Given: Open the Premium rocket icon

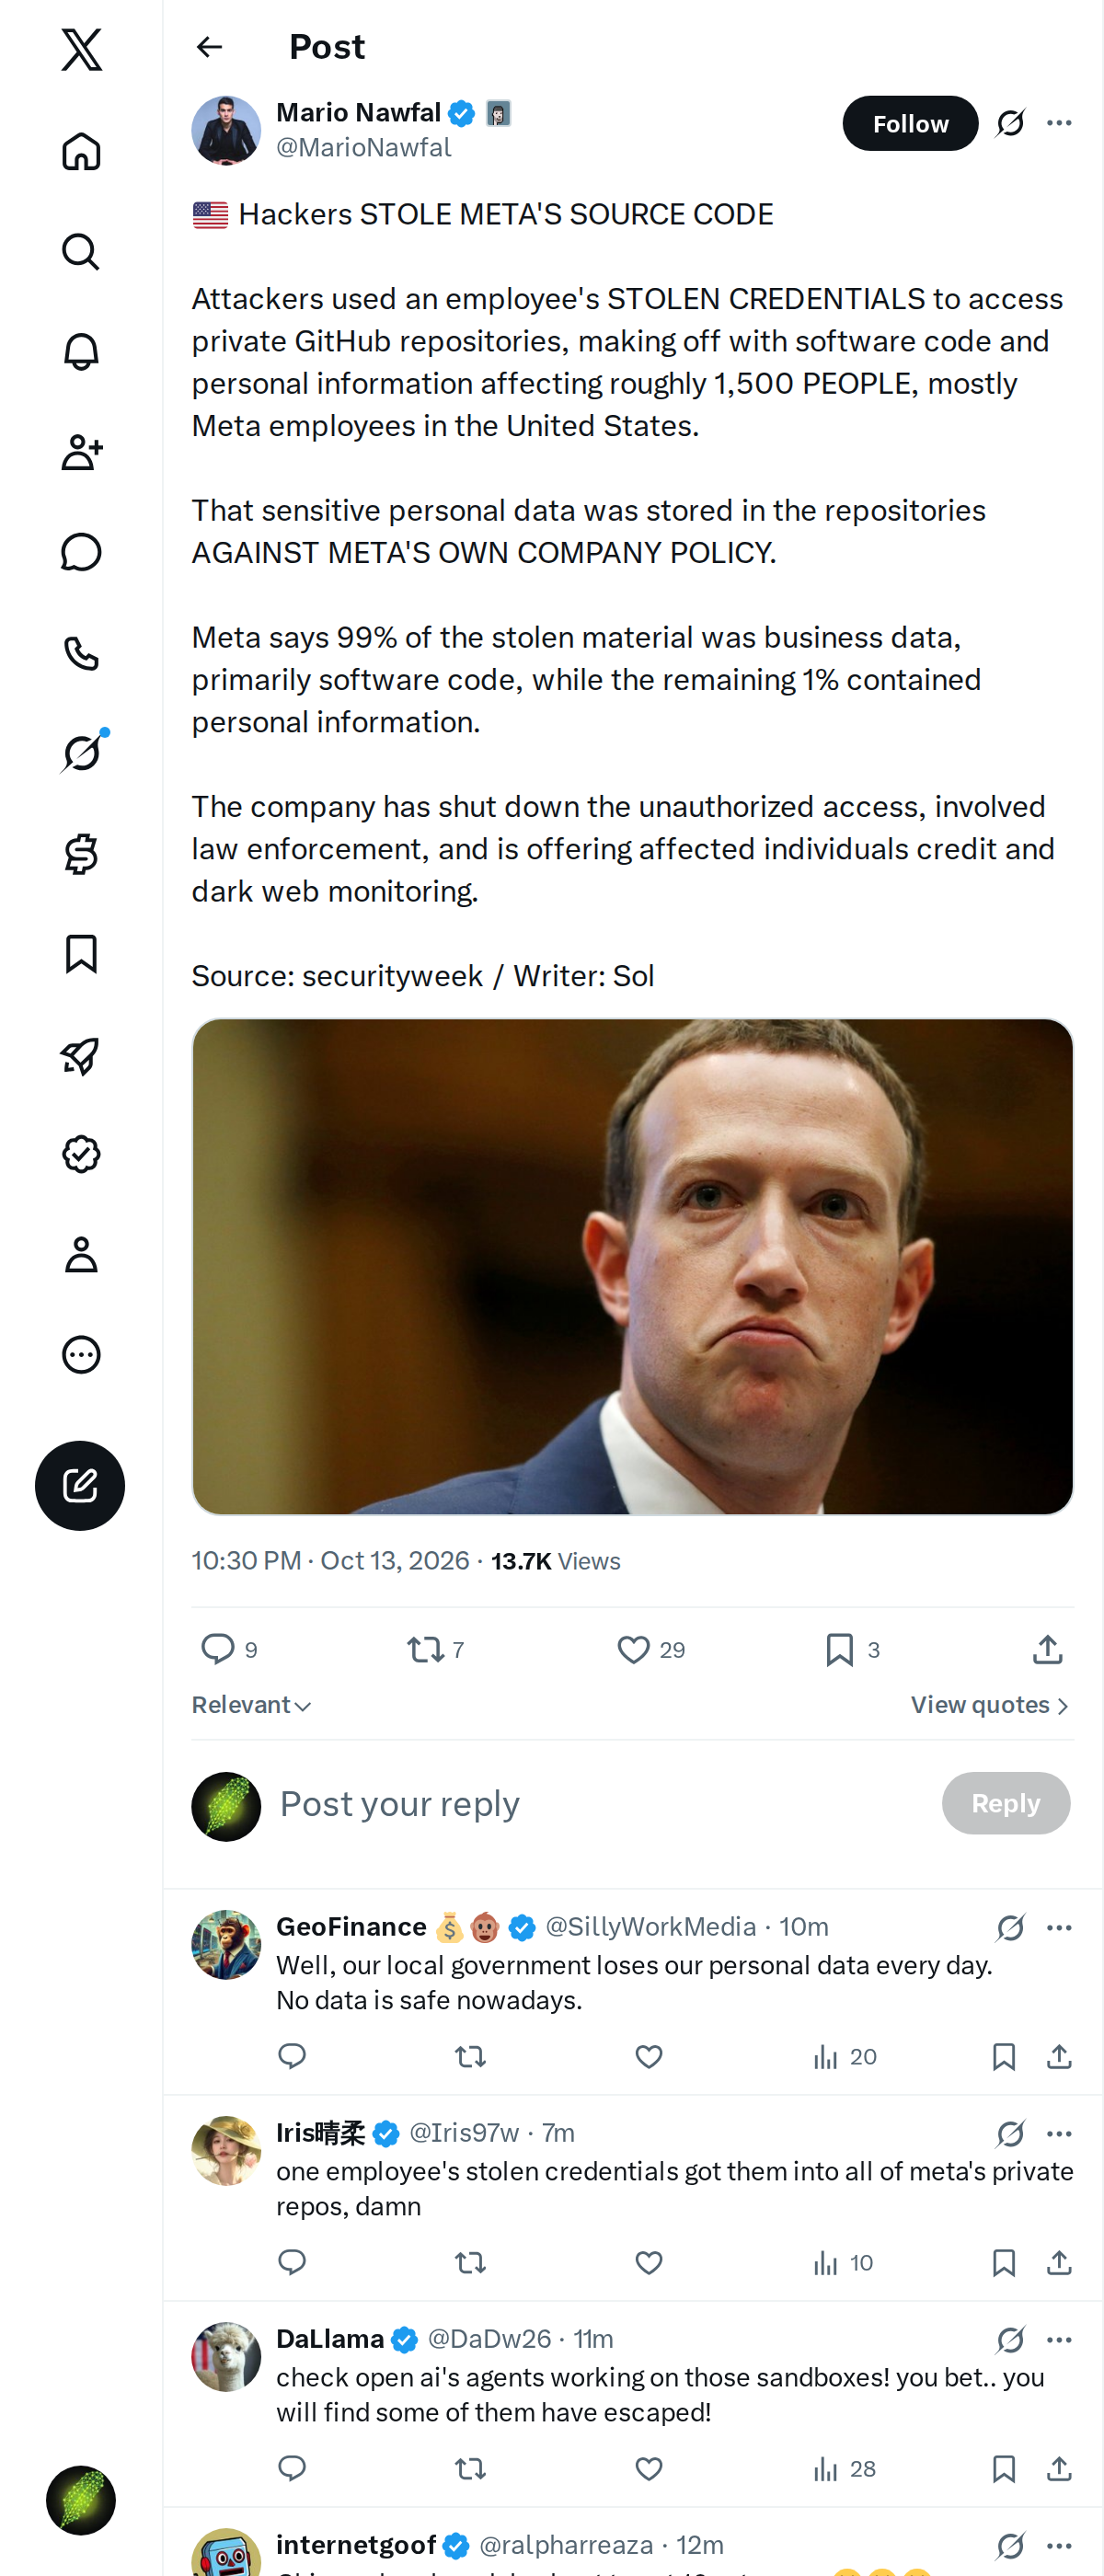Looking at the screenshot, I should pyautogui.click(x=81, y=1055).
